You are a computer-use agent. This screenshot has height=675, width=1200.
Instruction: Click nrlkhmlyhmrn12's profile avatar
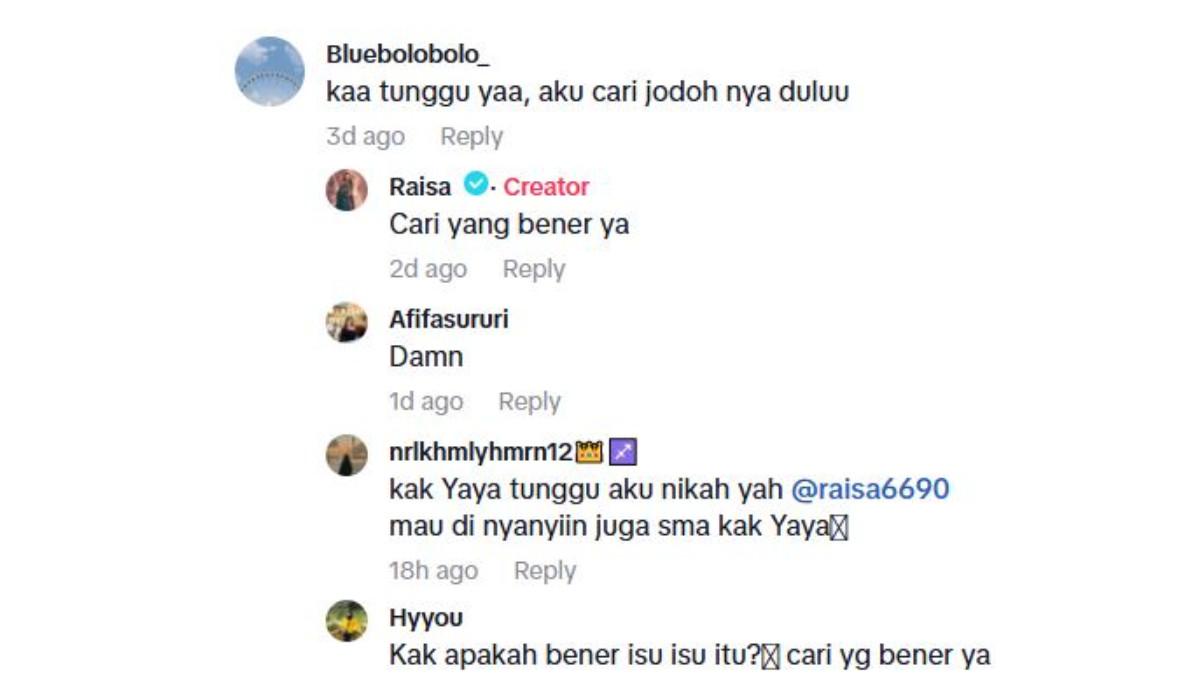point(347,455)
